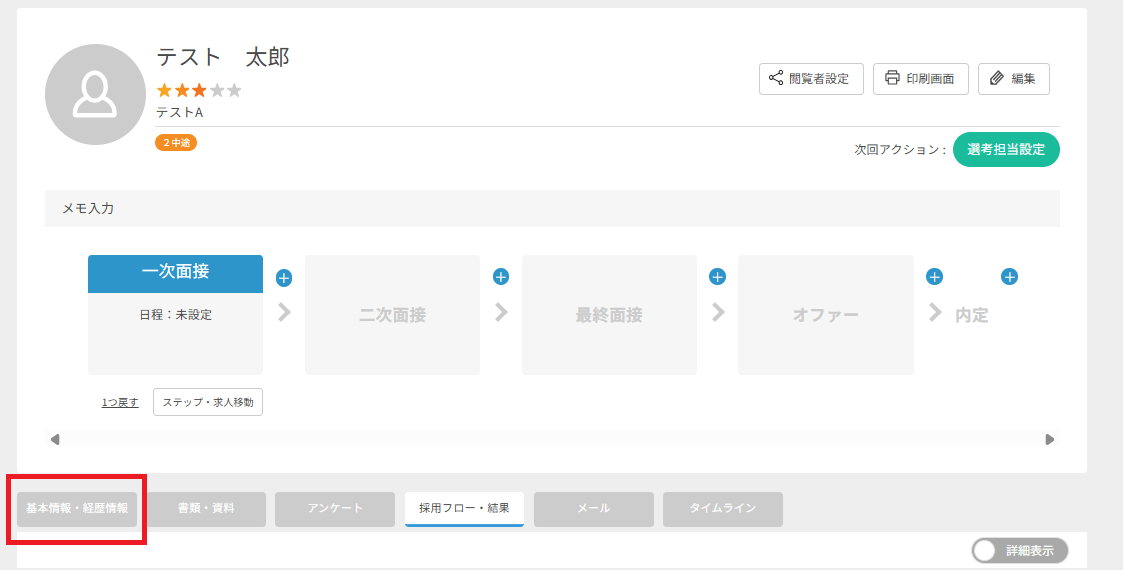The width and height of the screenshot is (1123, 572).
Task: Click the last plus icon above 内定
Action: (1009, 277)
